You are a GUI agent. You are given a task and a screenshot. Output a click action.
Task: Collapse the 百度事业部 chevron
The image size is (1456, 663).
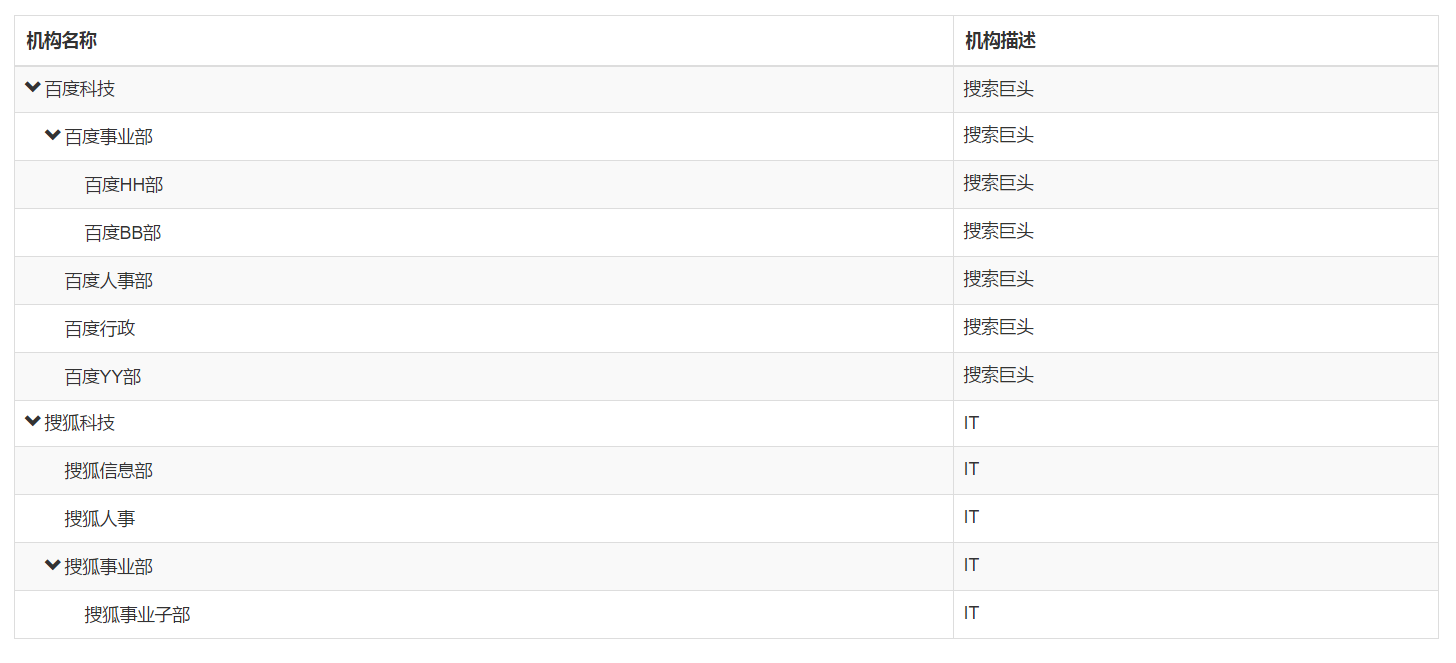pyautogui.click(x=53, y=135)
